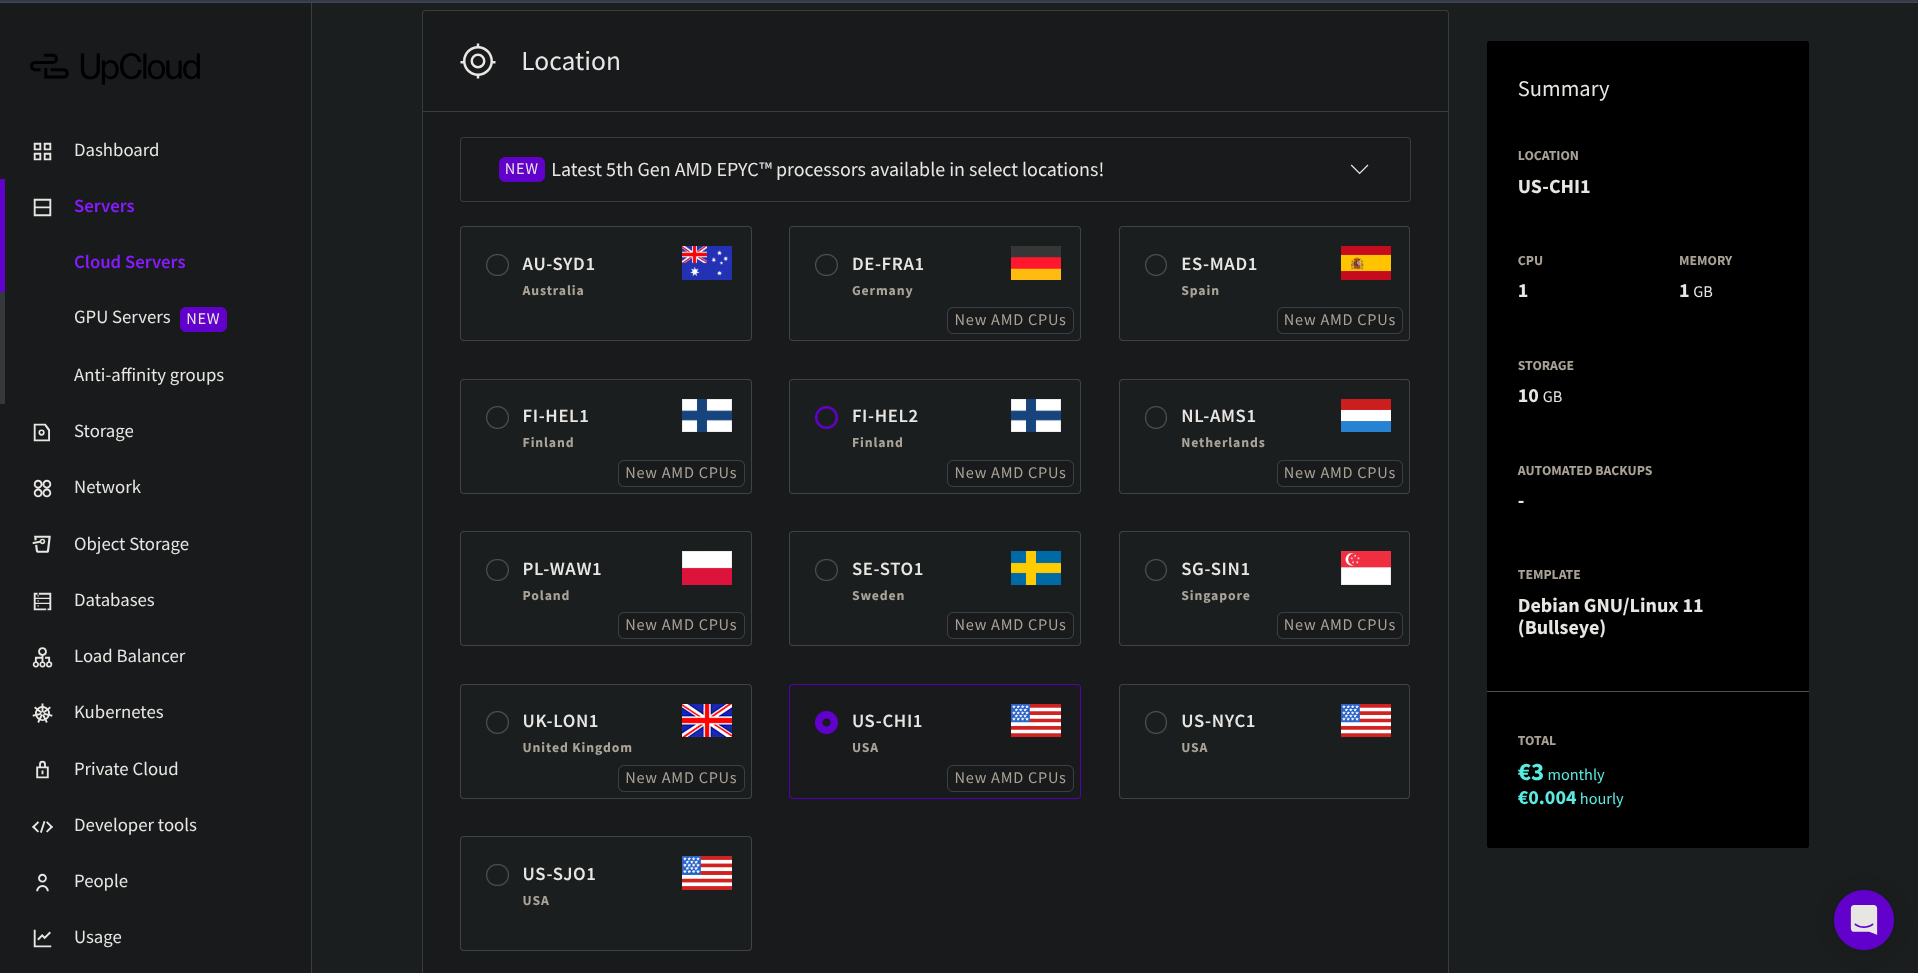Click the Kubernetes wheel icon

click(x=42, y=713)
